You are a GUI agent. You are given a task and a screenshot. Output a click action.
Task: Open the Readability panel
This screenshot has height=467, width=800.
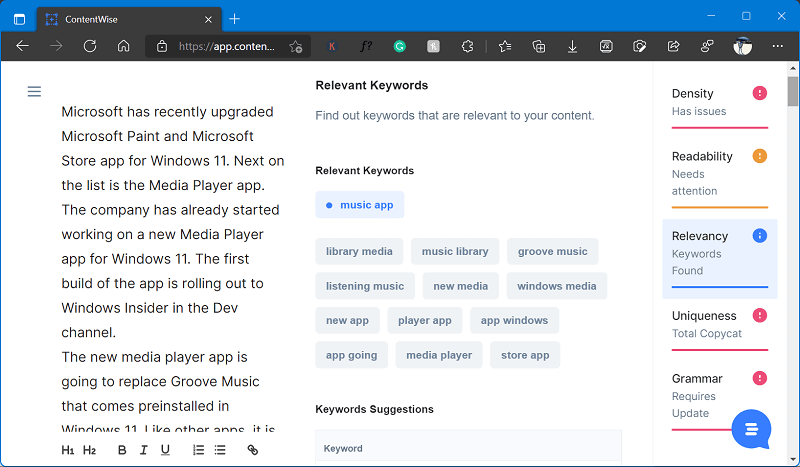(719, 179)
